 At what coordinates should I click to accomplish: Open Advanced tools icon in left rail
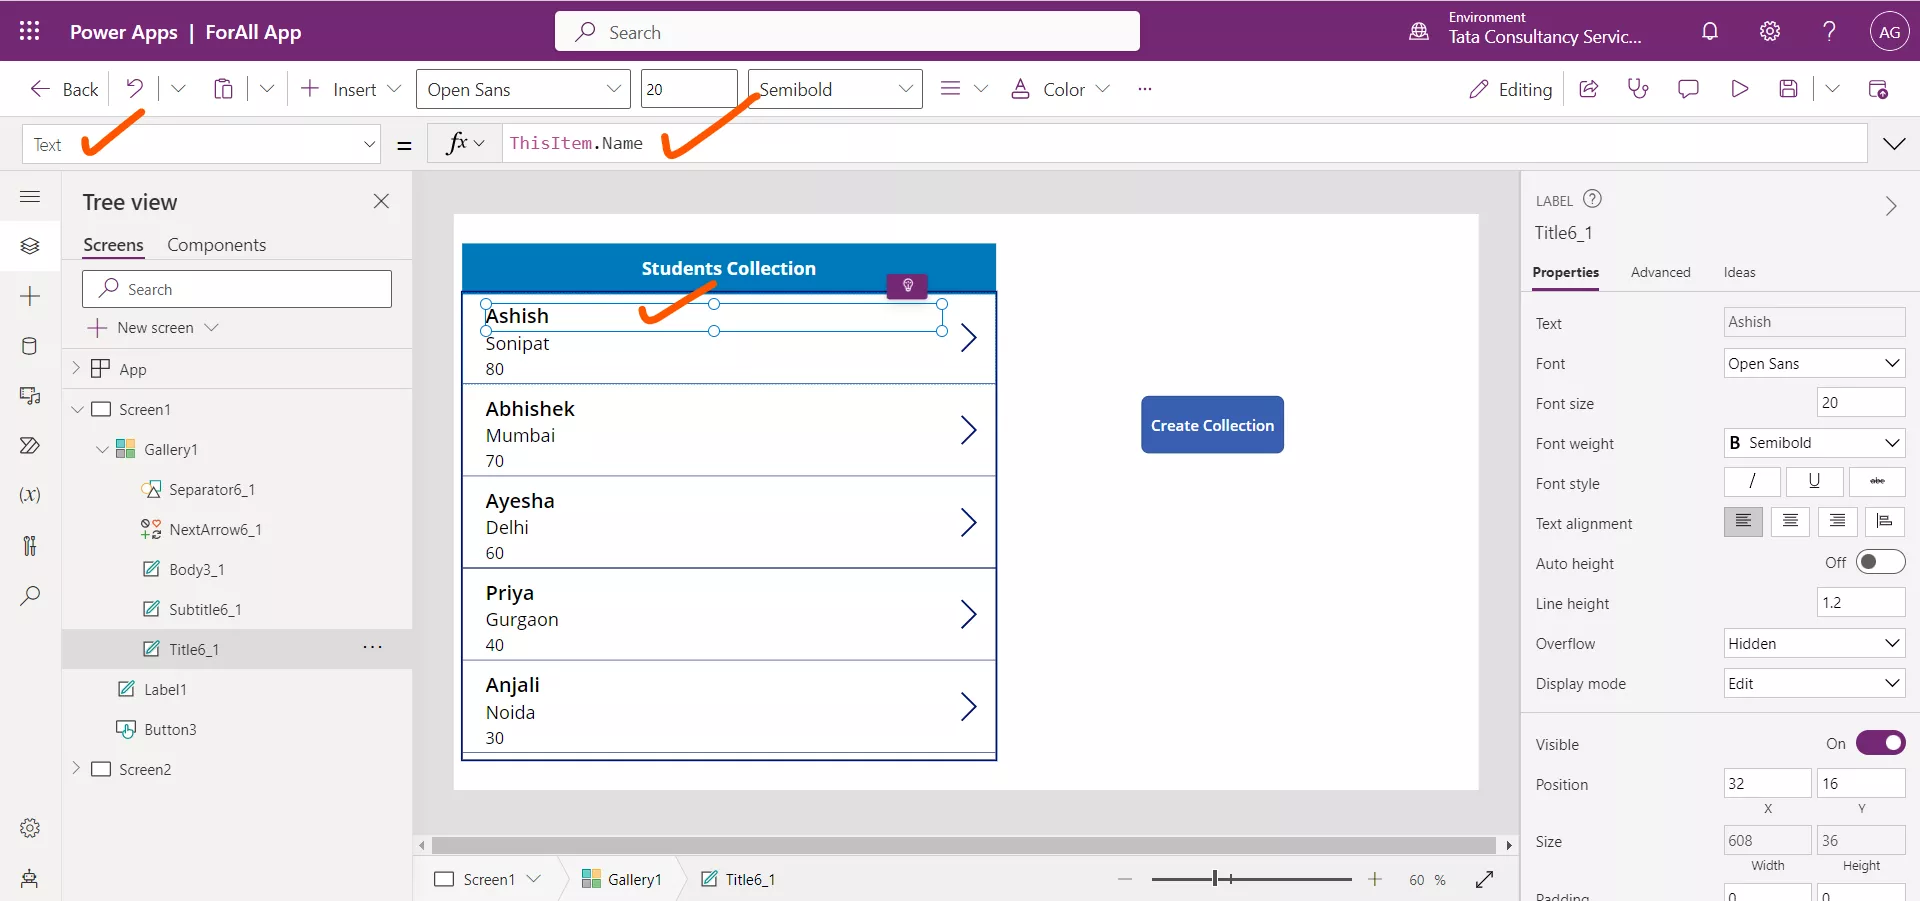pyautogui.click(x=30, y=545)
